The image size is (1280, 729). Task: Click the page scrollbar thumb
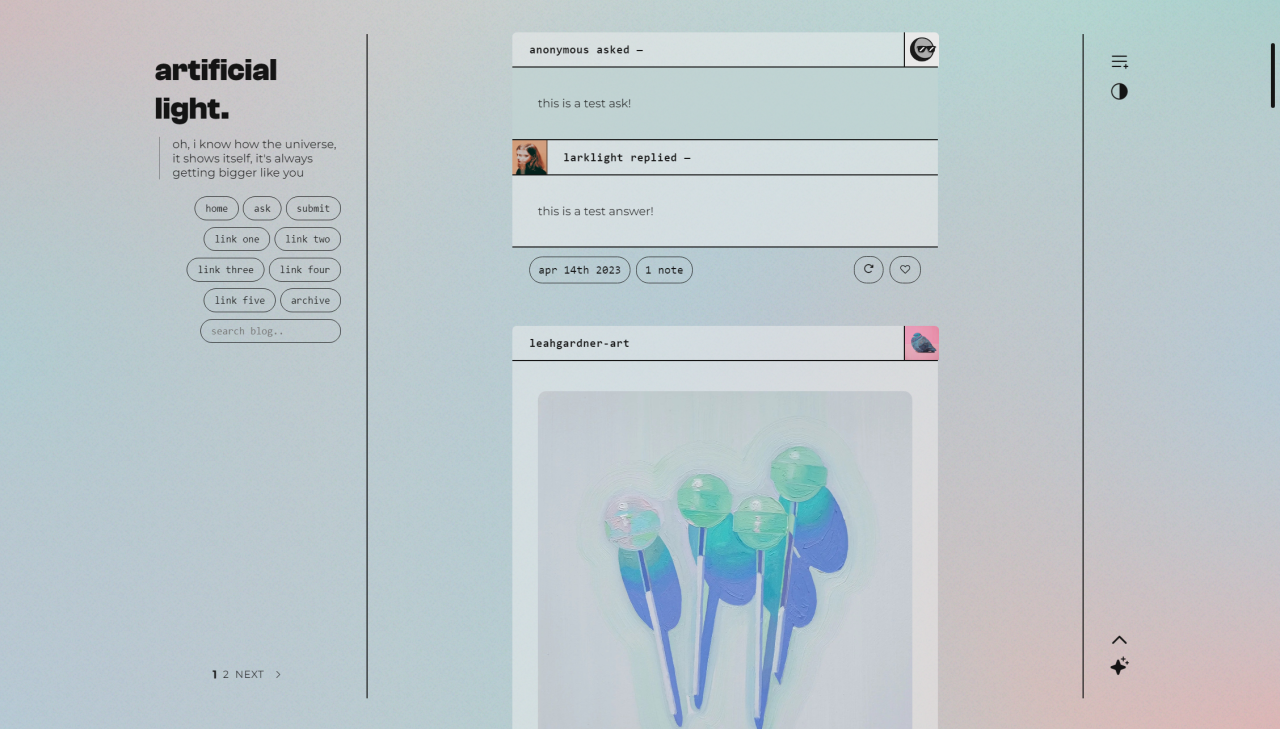tap(1272, 75)
